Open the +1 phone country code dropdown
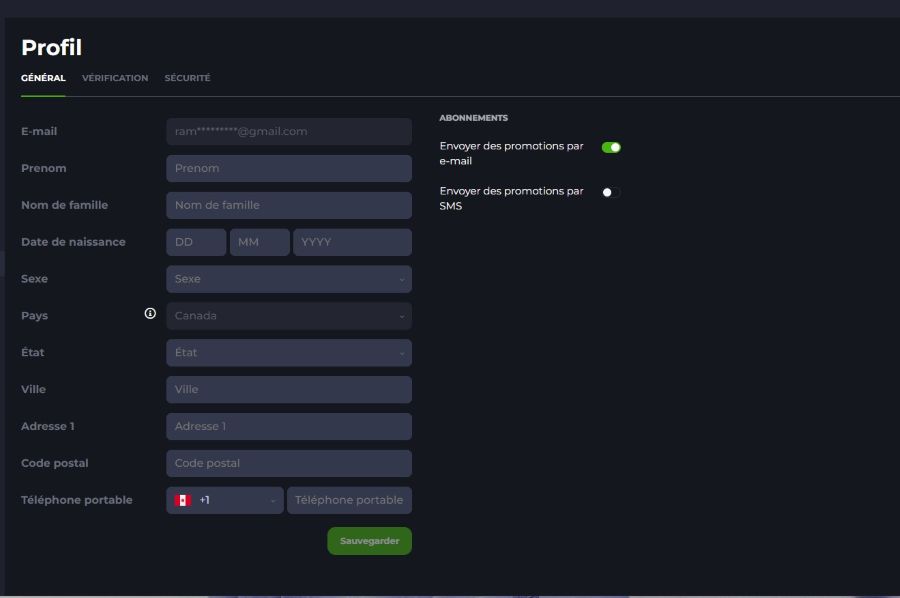The width and height of the screenshot is (900, 598). point(224,500)
